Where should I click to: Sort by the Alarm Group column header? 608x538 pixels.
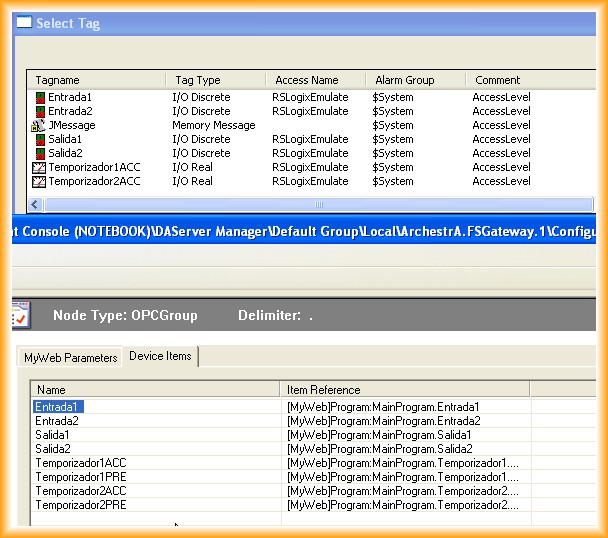coord(414,80)
